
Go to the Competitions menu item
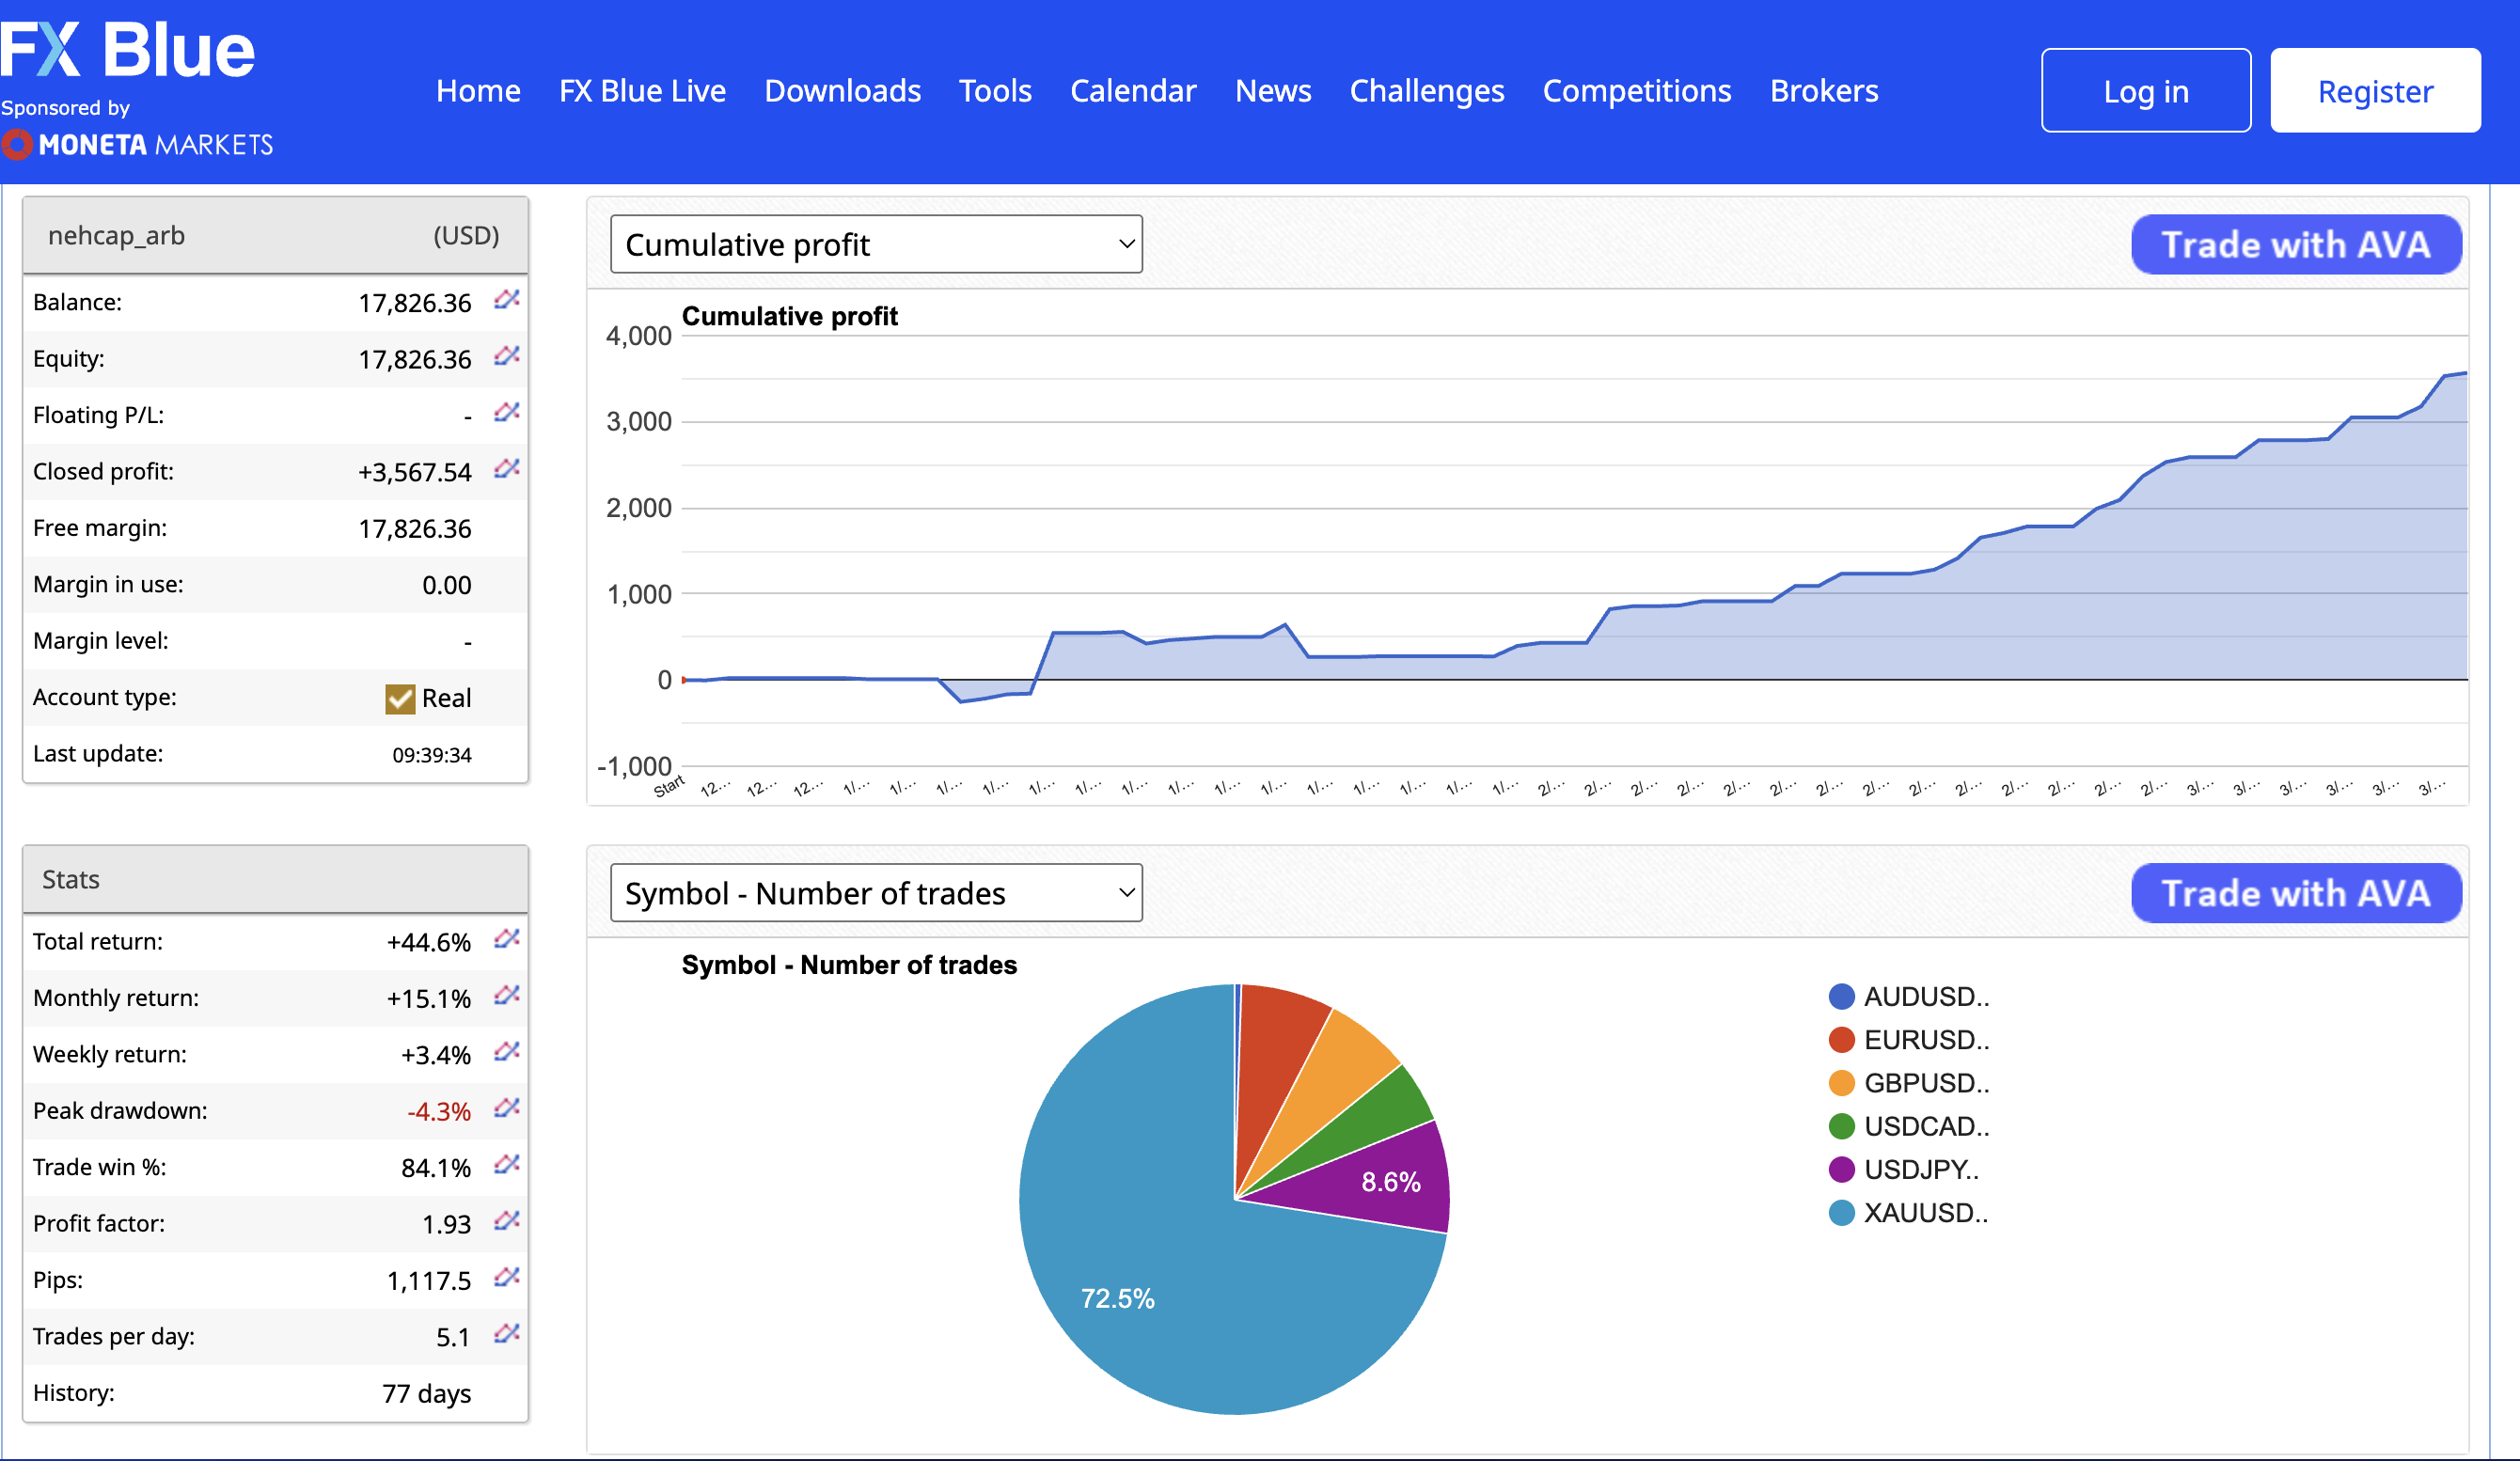tap(1636, 91)
